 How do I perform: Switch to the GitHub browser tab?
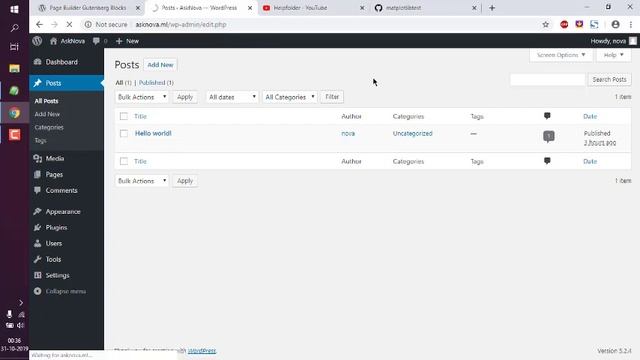pyautogui.click(x=425, y=8)
